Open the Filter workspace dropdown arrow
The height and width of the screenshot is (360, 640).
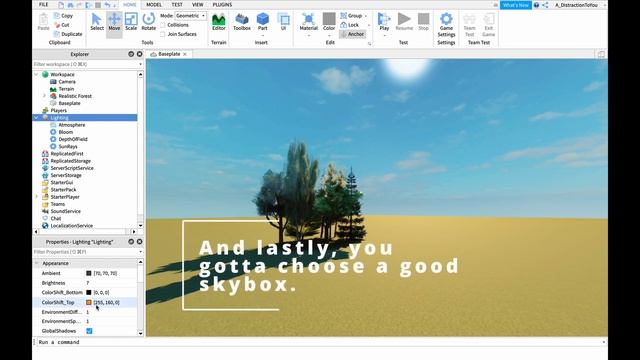click(x=140, y=64)
